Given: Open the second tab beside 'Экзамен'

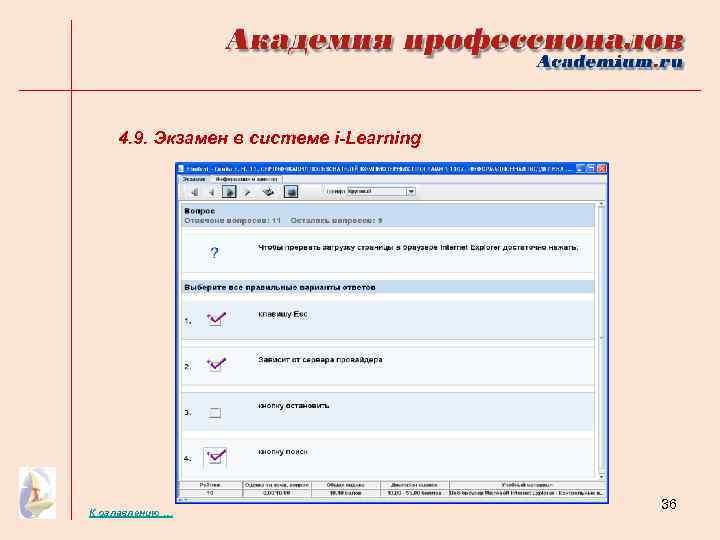Looking at the screenshot, I should click(x=246, y=179).
